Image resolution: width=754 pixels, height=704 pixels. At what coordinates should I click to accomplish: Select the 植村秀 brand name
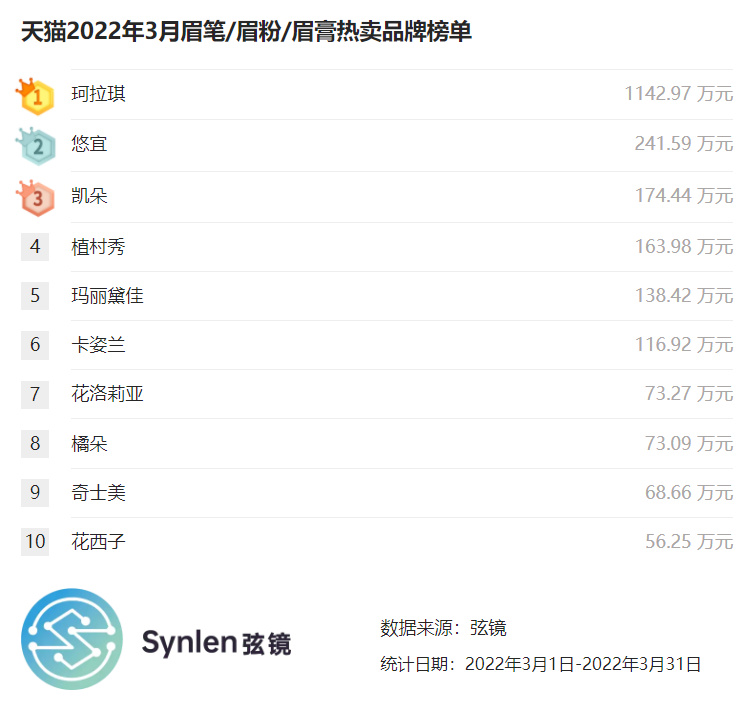point(99,246)
